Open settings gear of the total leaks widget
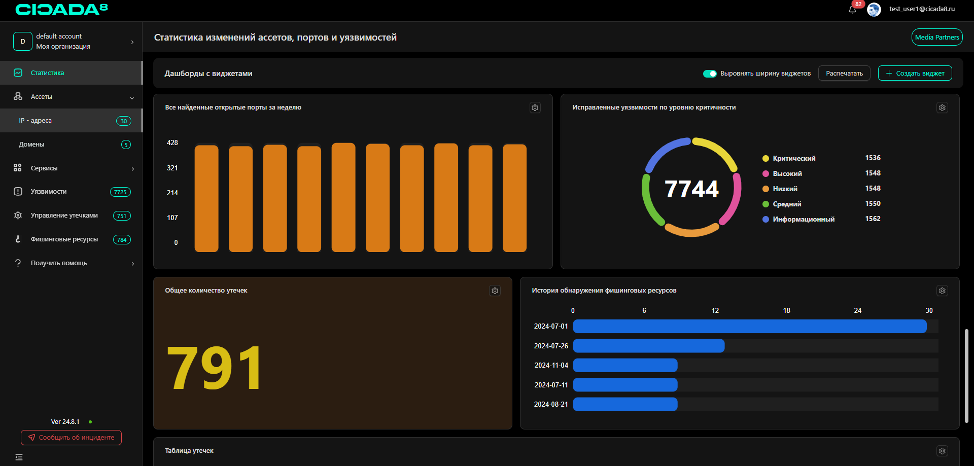 494,290
